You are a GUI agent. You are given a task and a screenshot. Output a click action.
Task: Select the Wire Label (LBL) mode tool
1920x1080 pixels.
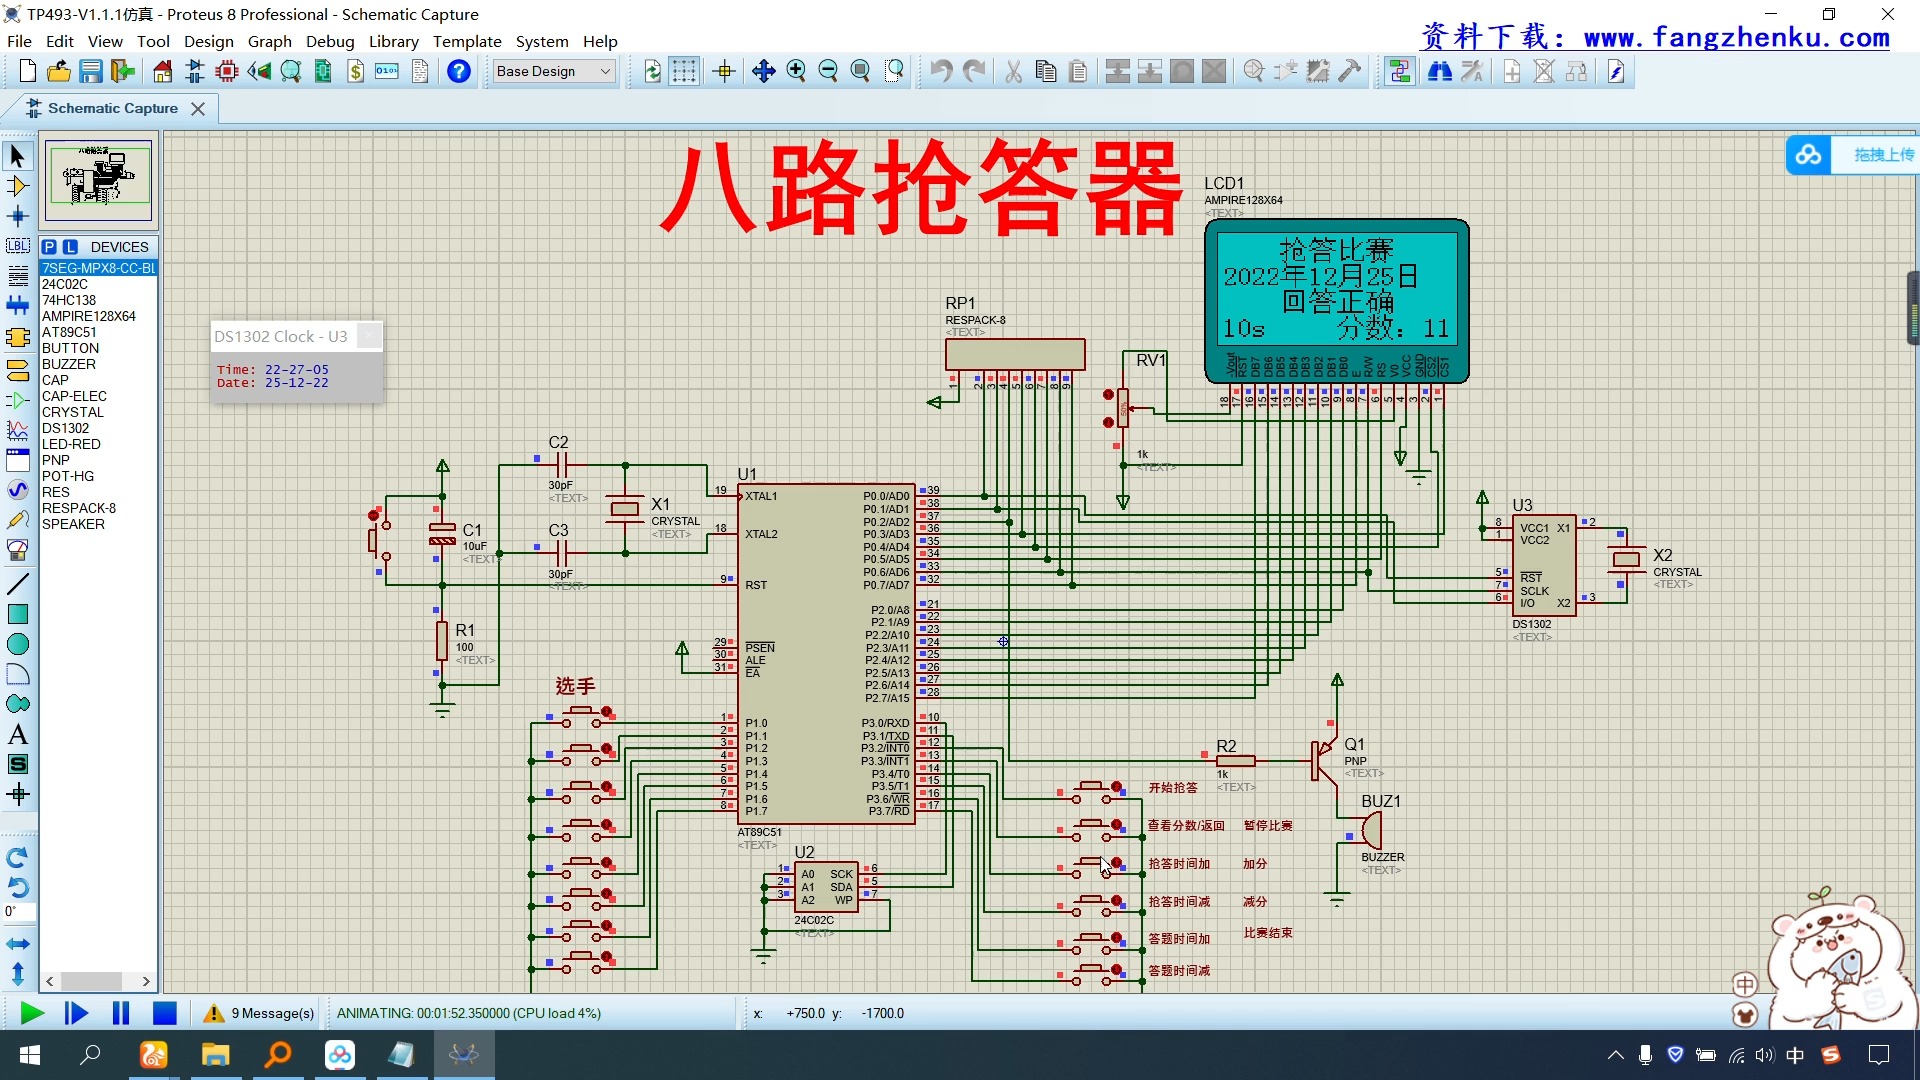(x=17, y=246)
